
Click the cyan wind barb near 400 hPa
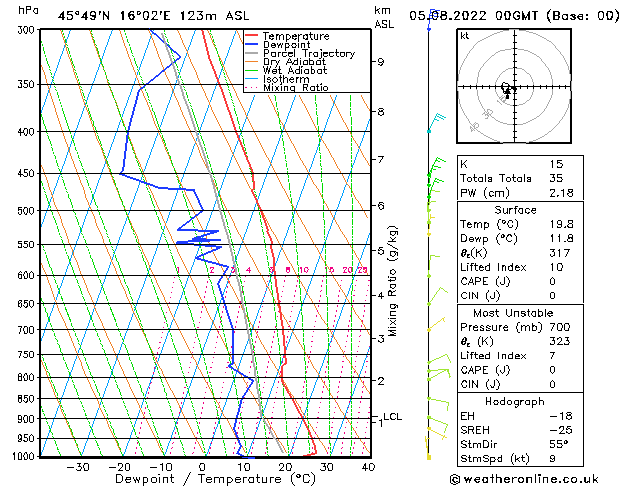[436, 123]
